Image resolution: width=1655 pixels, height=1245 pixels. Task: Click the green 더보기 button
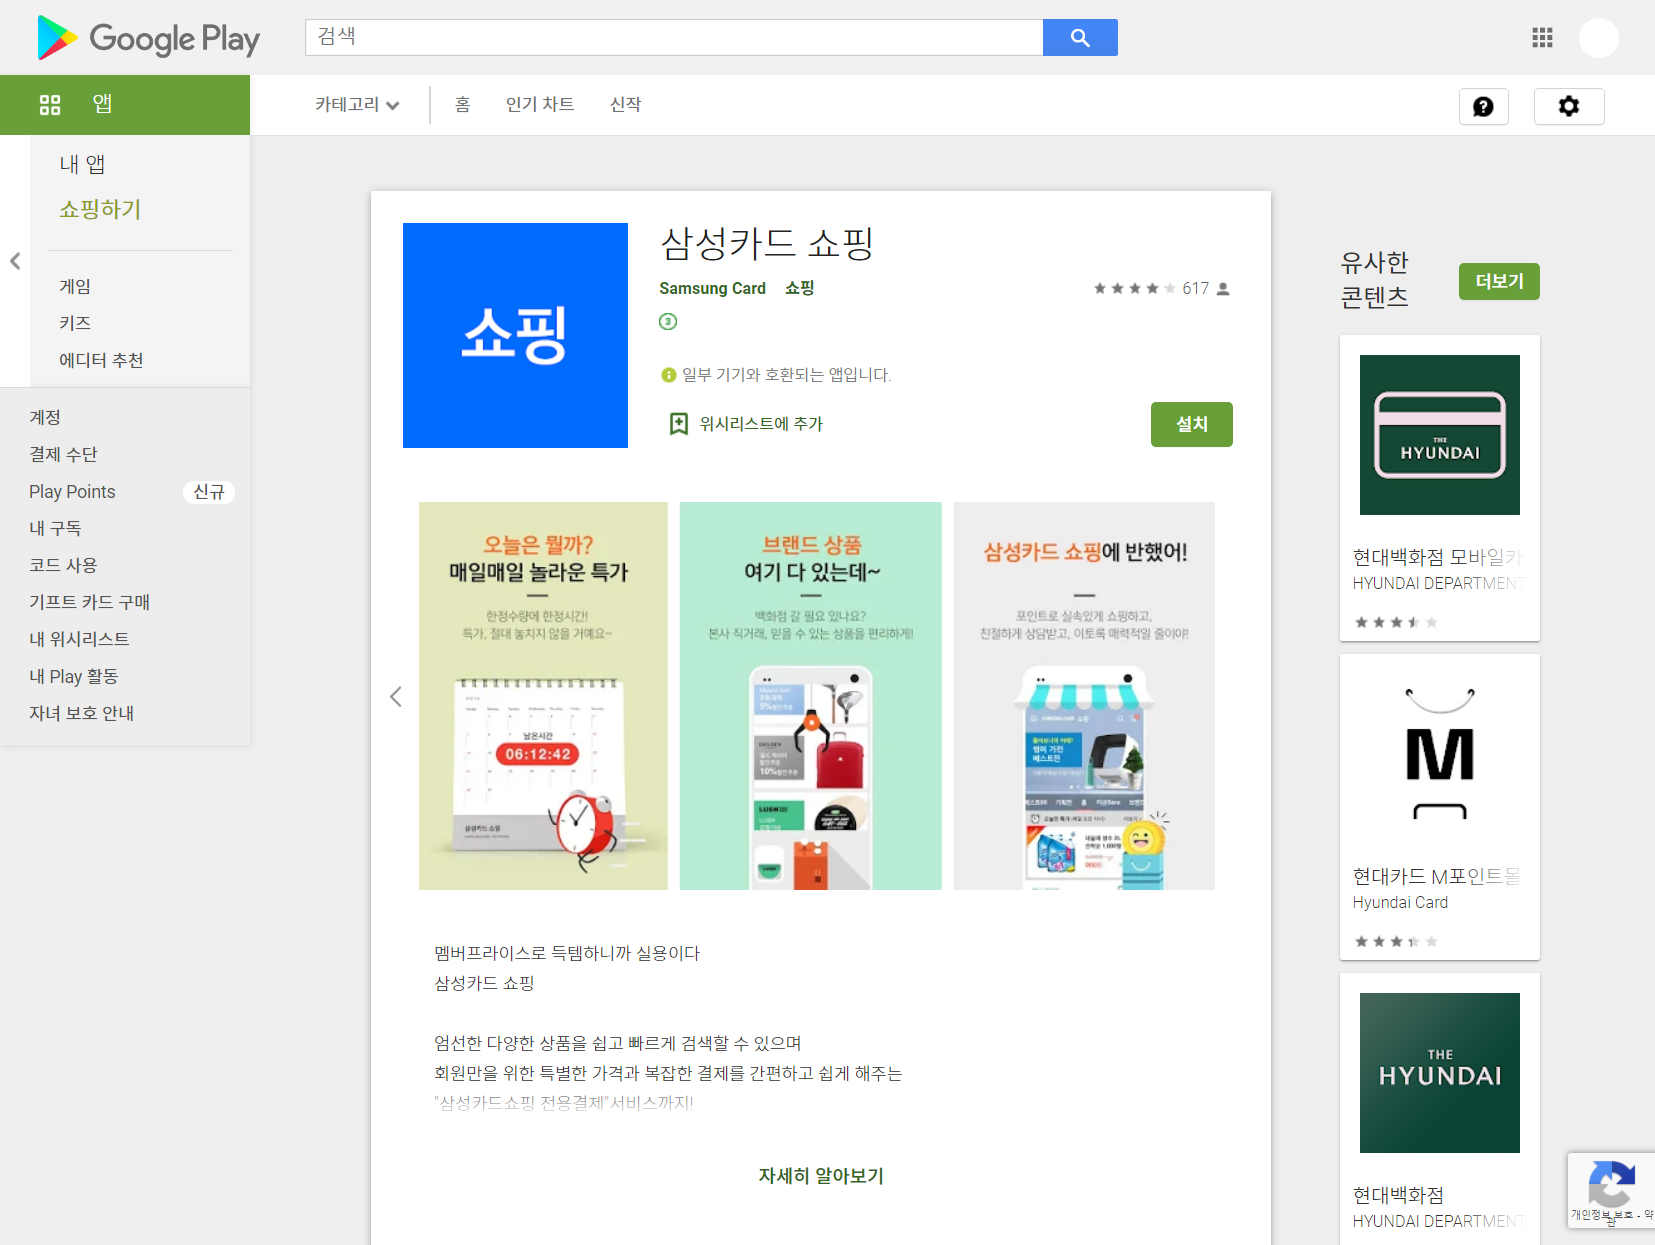coord(1499,281)
